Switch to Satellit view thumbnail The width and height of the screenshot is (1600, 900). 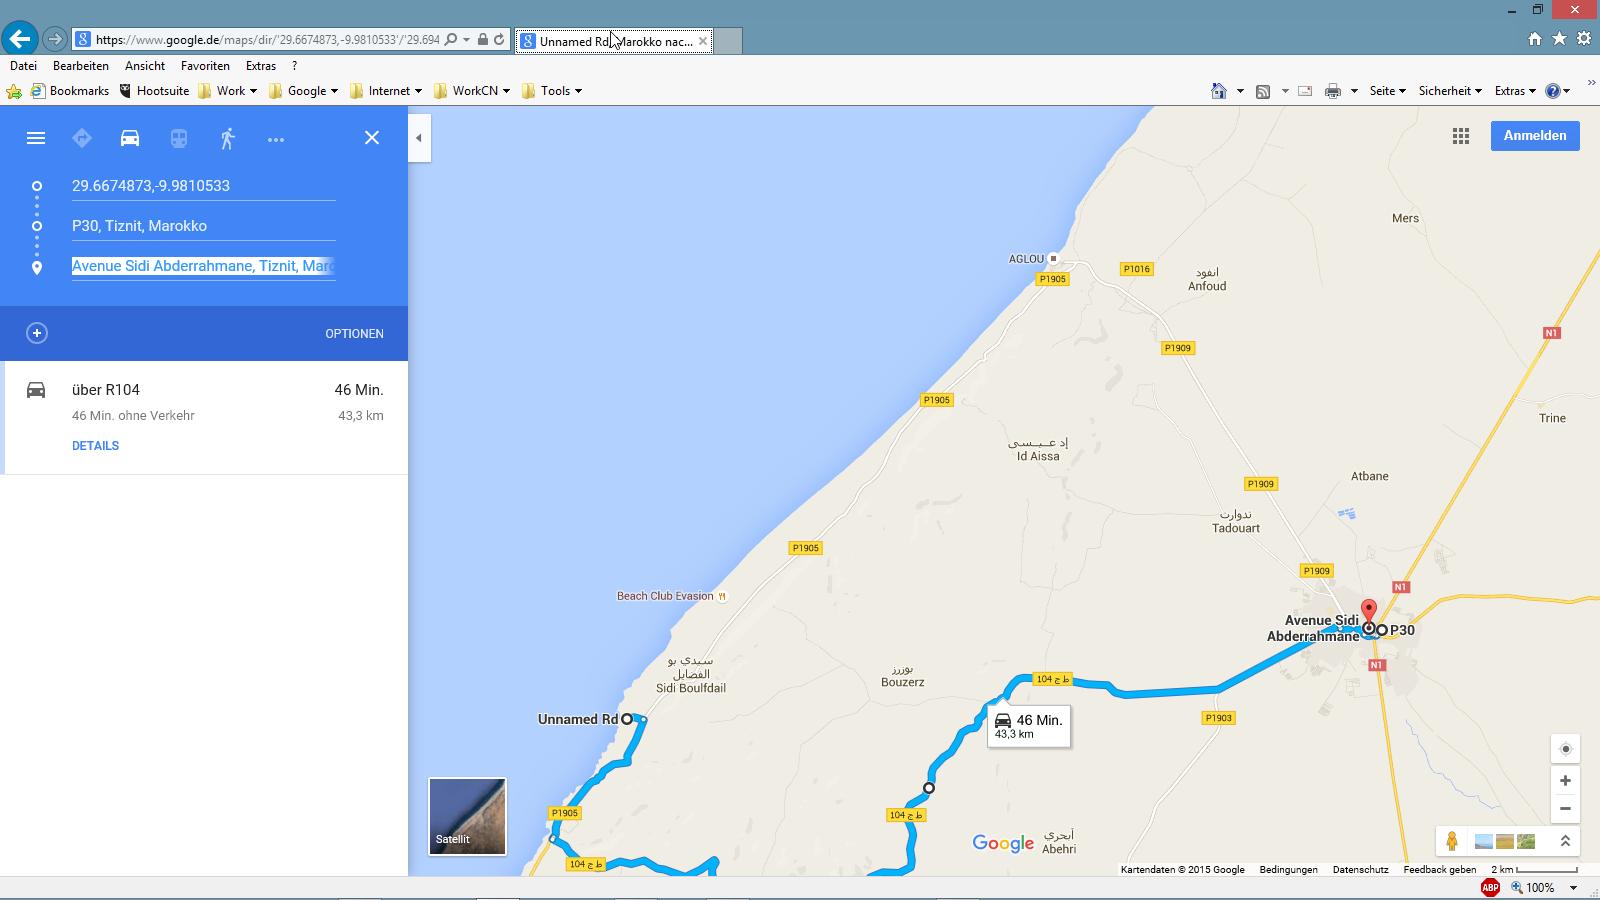pyautogui.click(x=467, y=816)
